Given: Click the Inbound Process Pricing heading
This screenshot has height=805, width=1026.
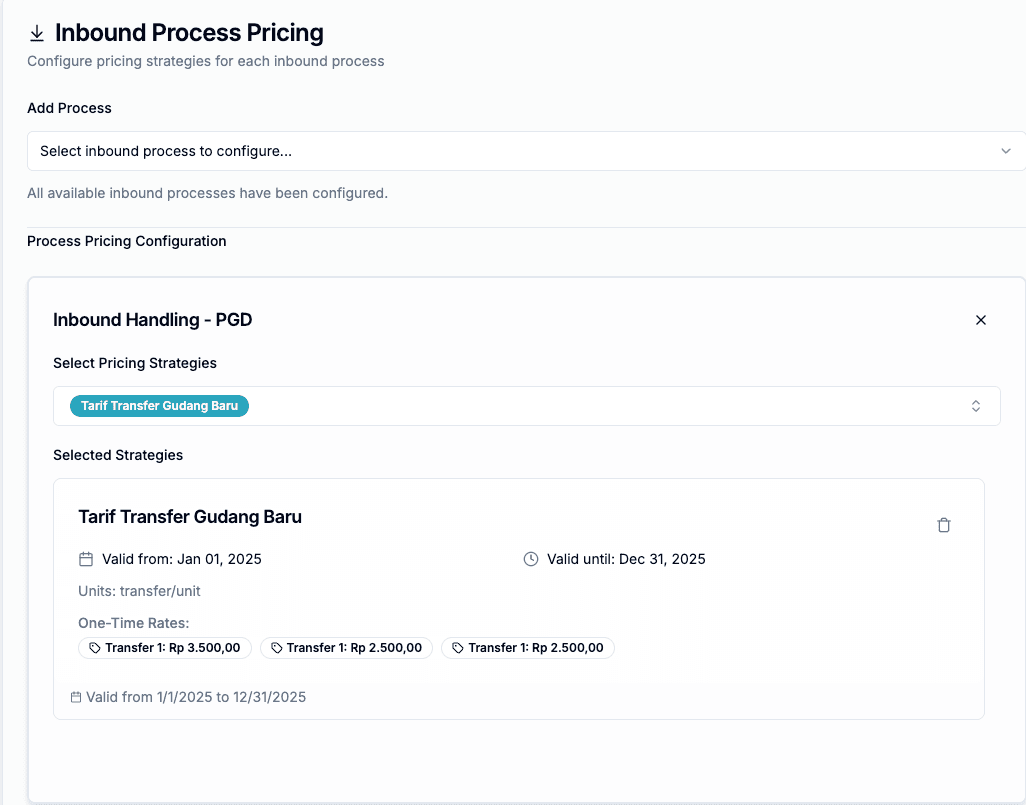Looking at the screenshot, I should coord(190,32).
